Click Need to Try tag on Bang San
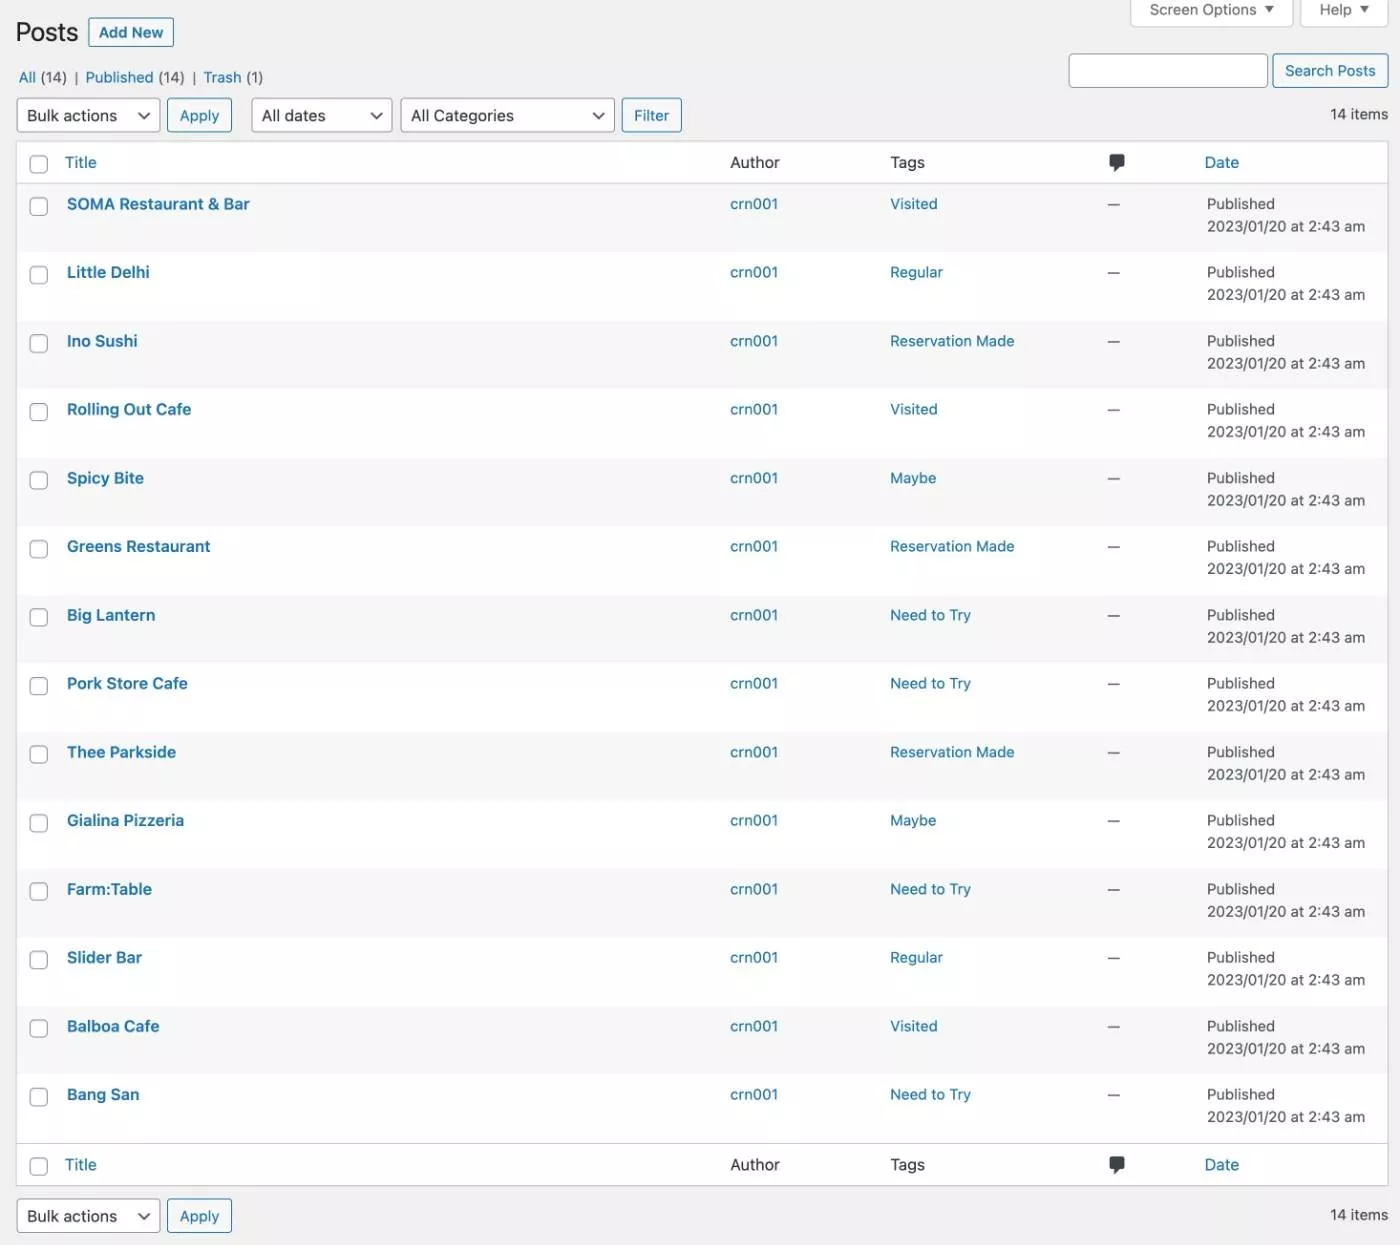Image resolution: width=1400 pixels, height=1245 pixels. (930, 1095)
